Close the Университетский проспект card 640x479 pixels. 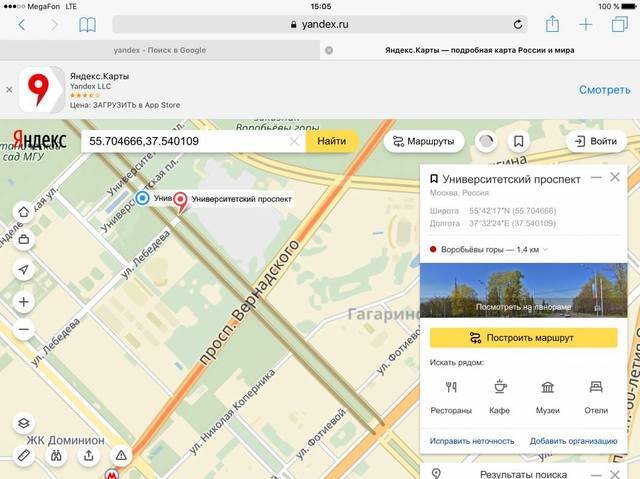(615, 177)
